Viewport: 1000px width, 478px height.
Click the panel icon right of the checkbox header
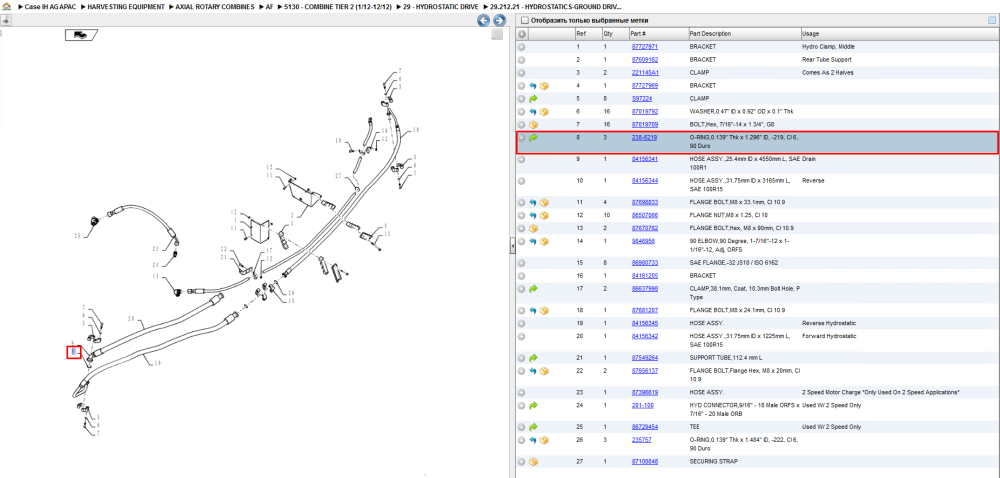992,20
